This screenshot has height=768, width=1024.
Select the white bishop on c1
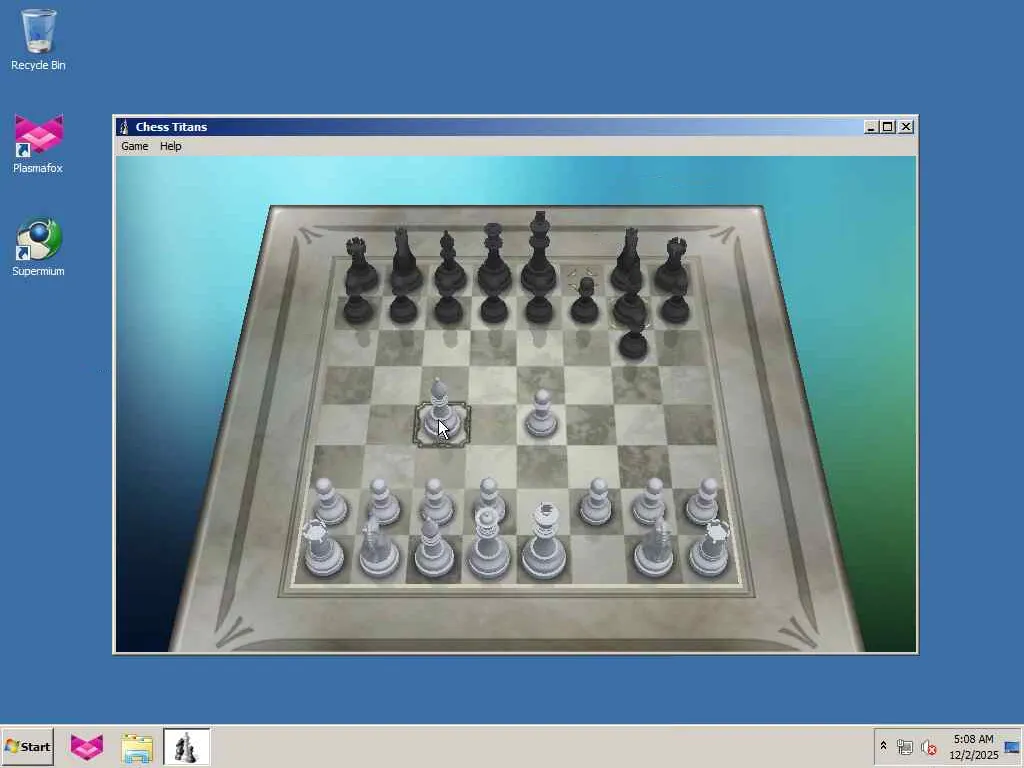[x=432, y=547]
